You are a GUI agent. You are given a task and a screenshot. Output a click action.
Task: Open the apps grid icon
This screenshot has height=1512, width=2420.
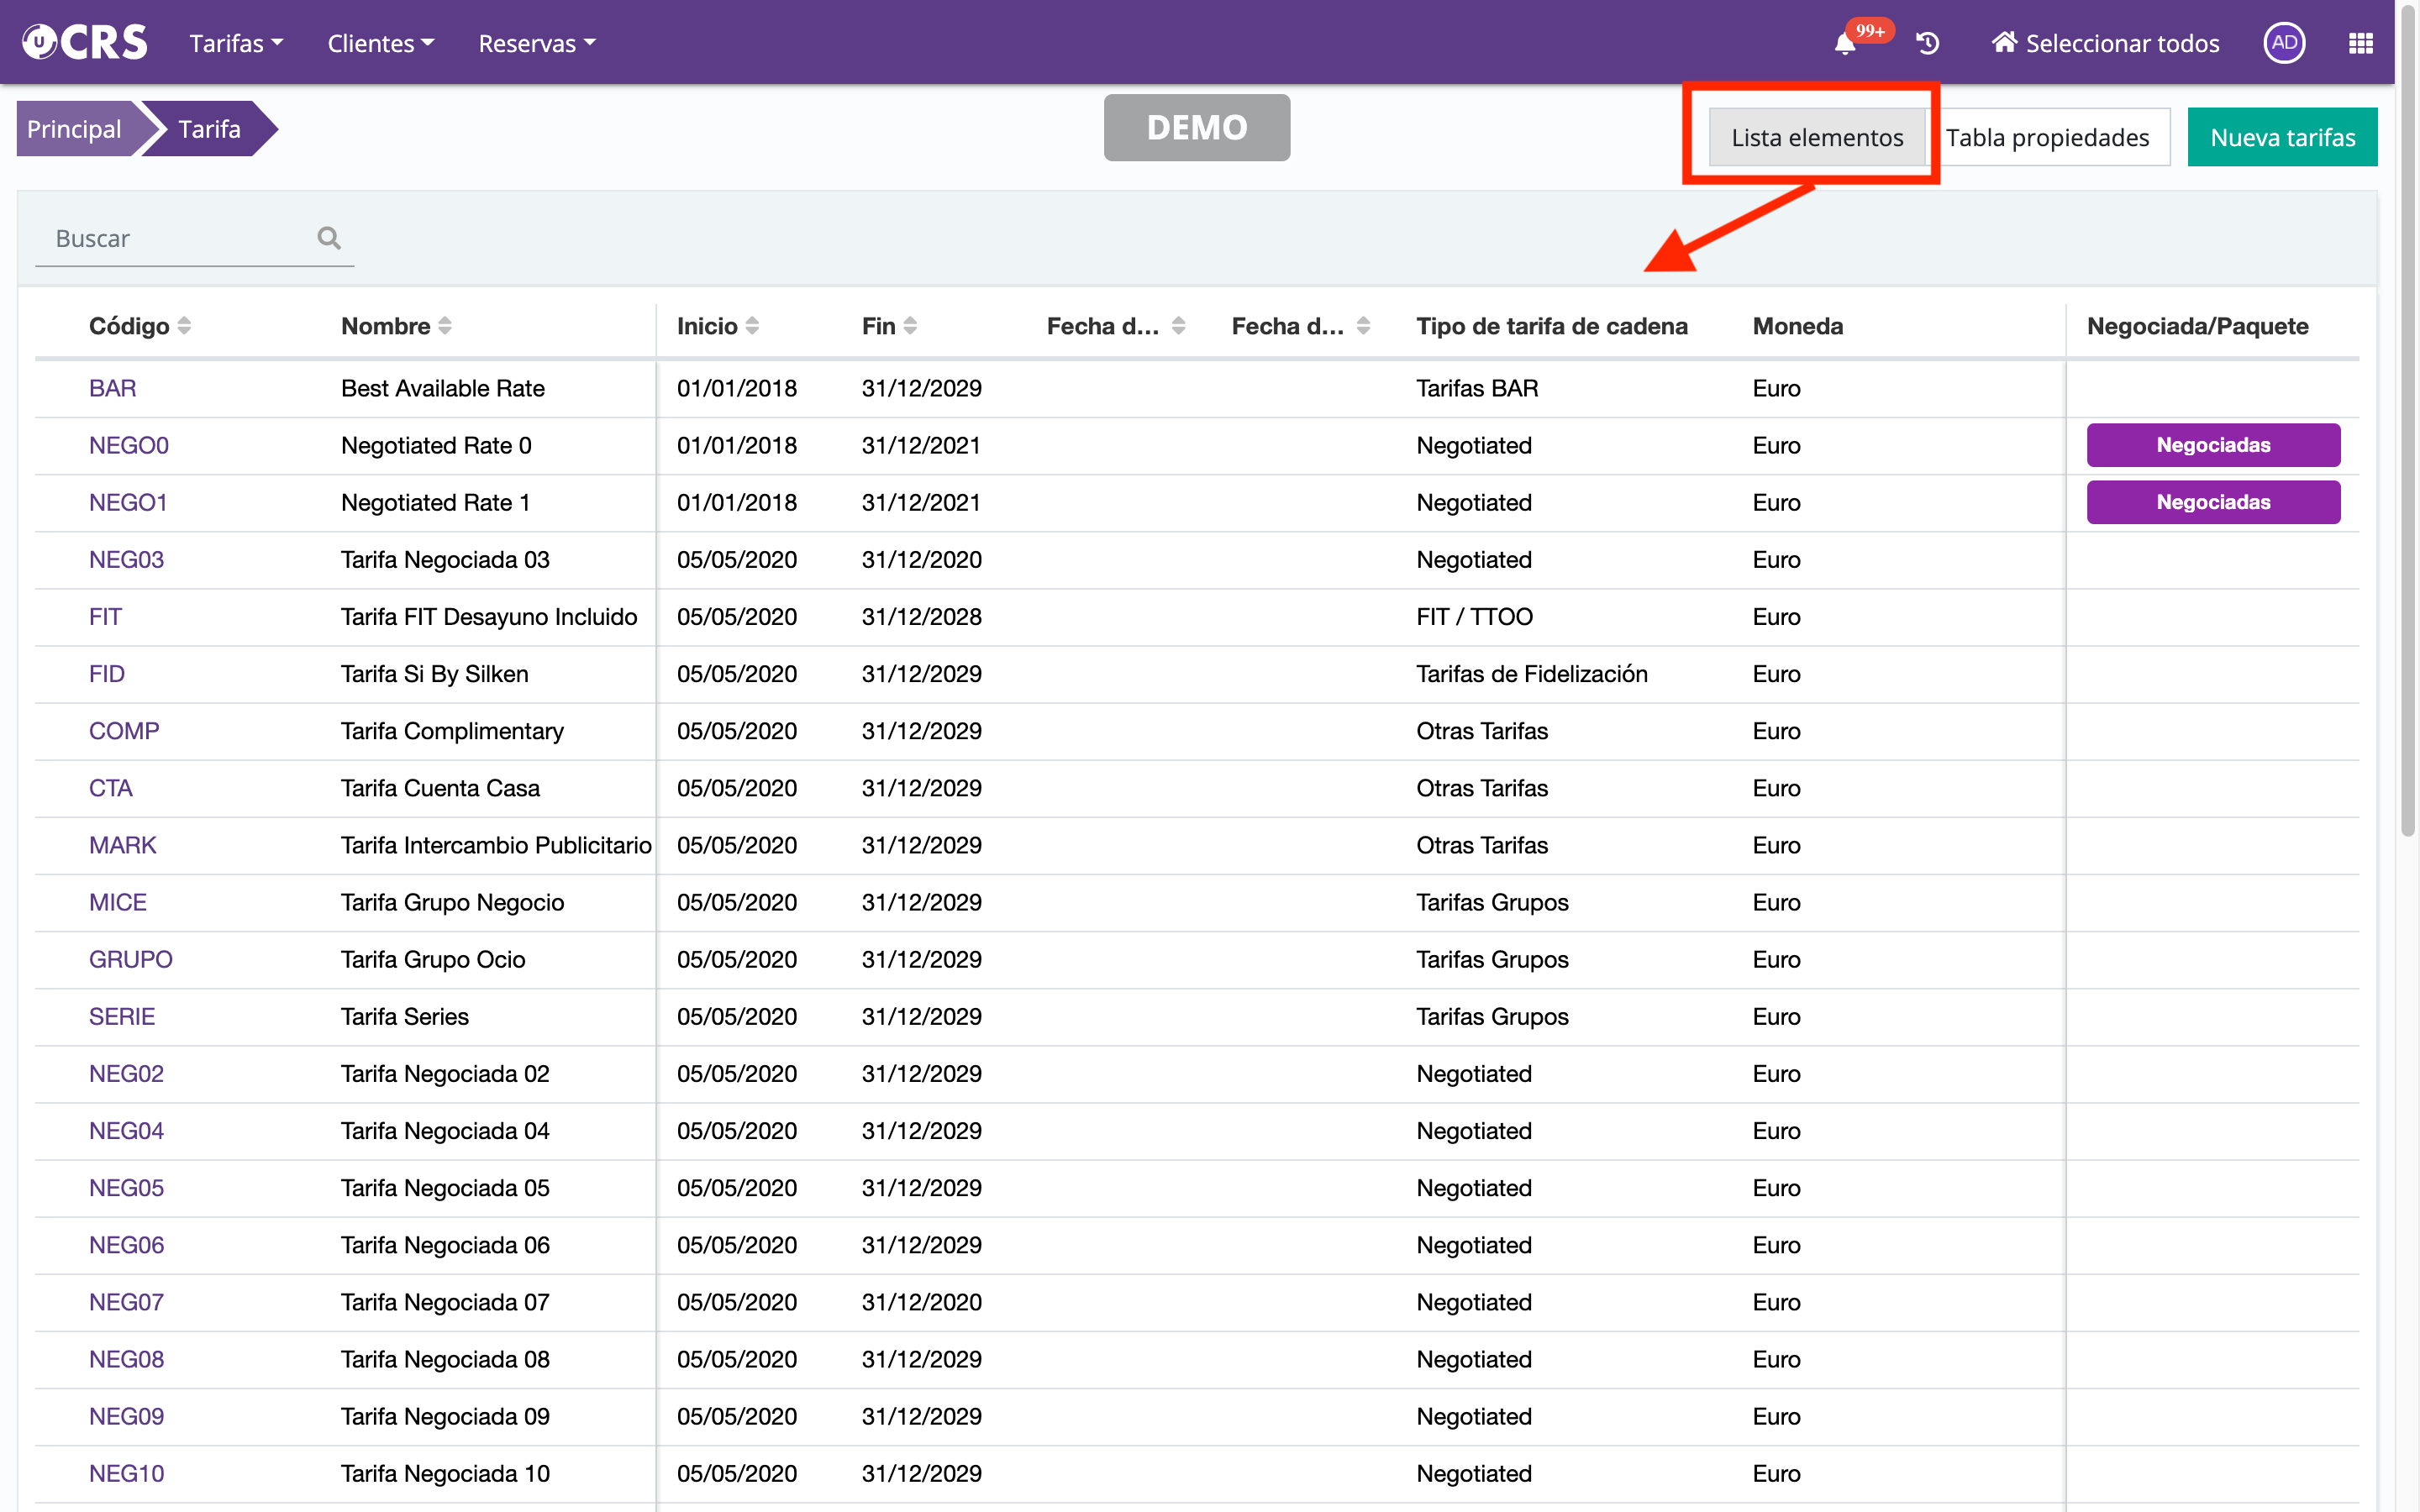(2360, 43)
